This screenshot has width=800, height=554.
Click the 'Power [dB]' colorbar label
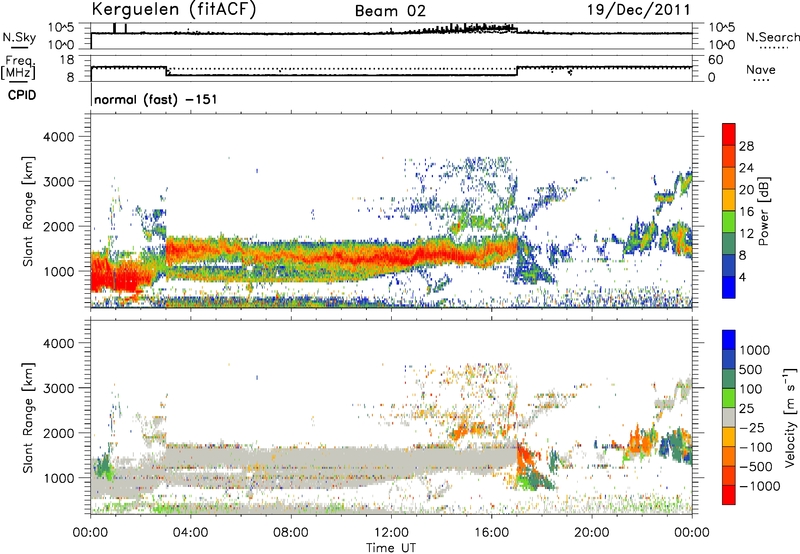tap(763, 211)
